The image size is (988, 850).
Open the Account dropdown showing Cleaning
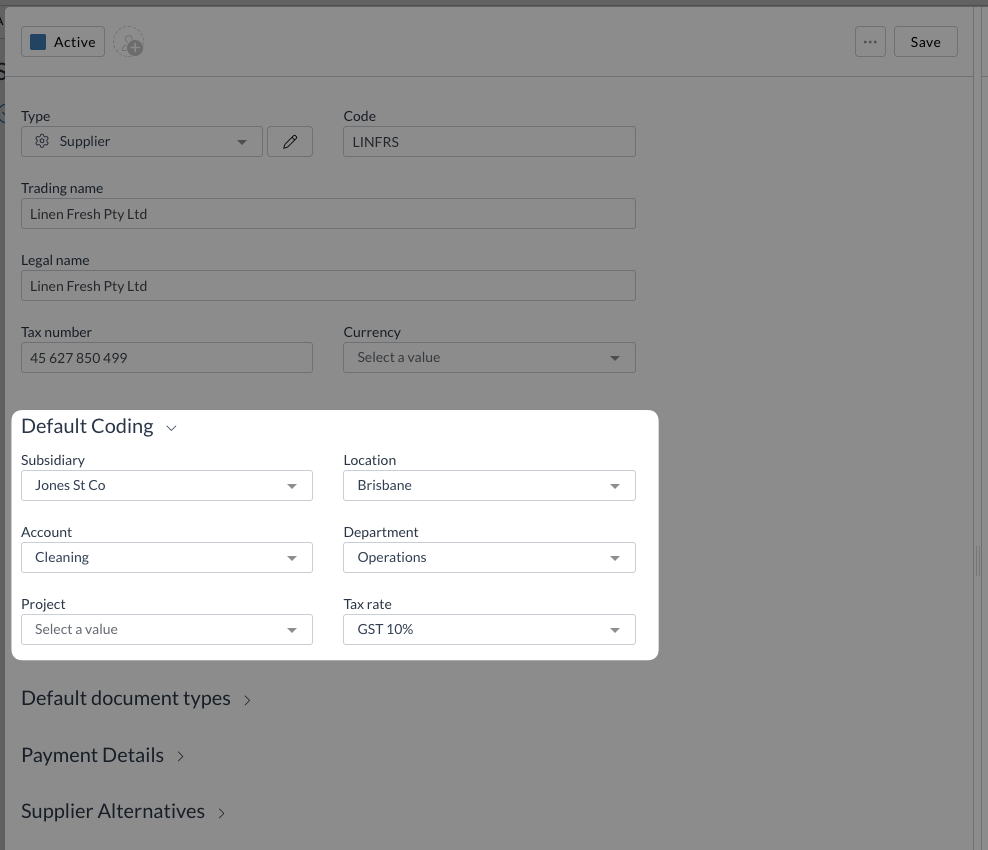click(166, 558)
